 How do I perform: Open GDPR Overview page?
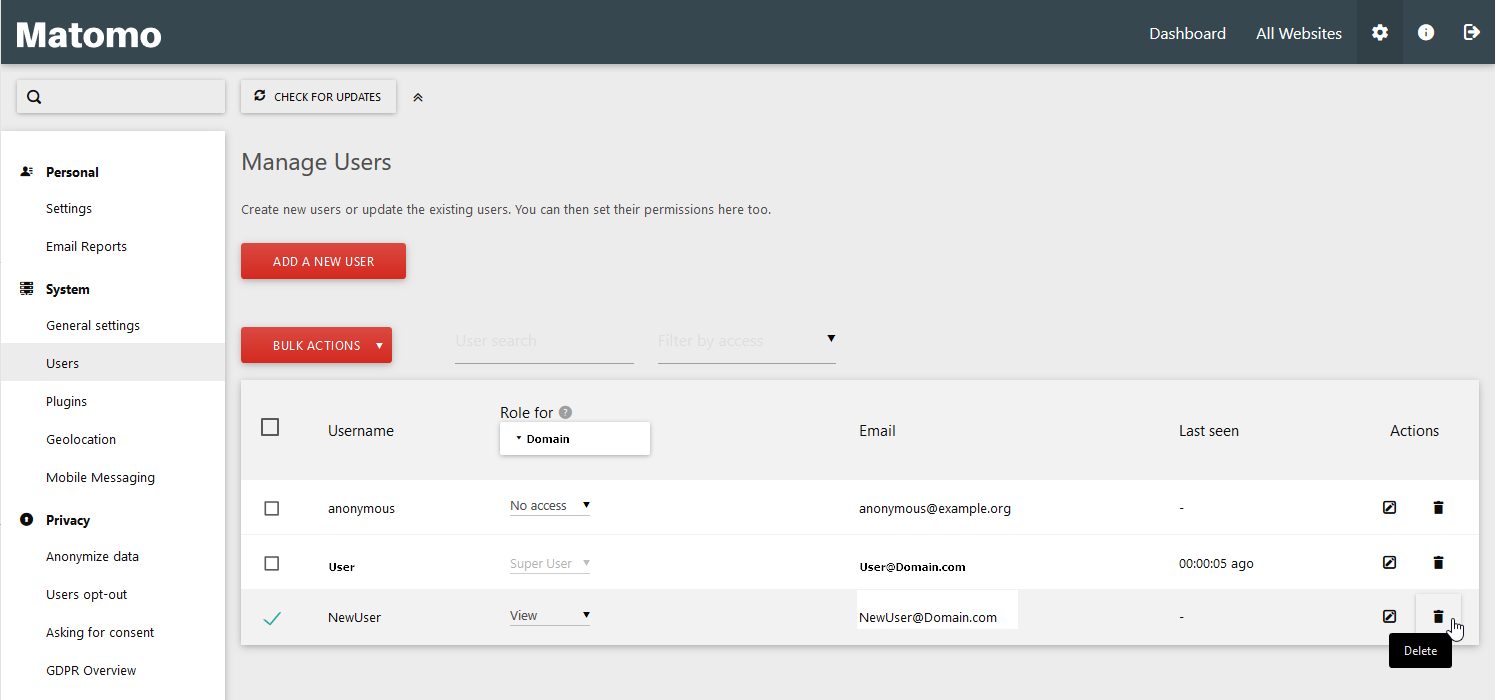point(91,670)
